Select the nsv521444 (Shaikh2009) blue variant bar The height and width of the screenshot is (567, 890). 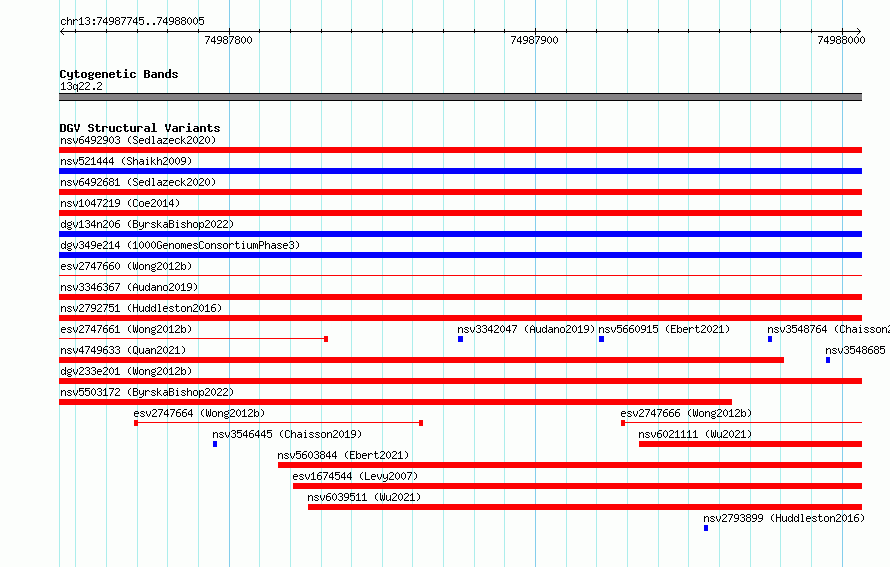(460, 171)
